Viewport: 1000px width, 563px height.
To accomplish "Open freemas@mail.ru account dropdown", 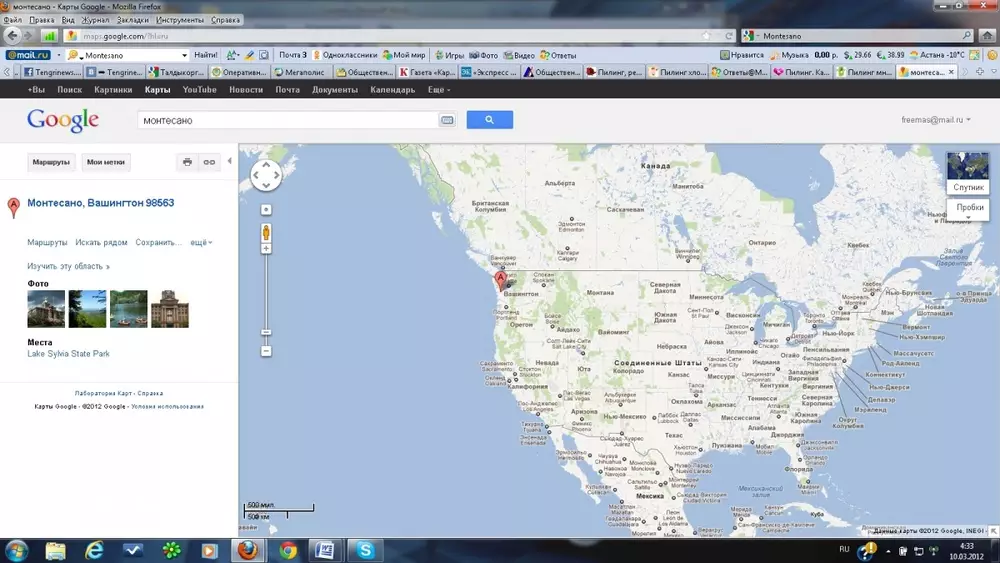I will tap(935, 120).
